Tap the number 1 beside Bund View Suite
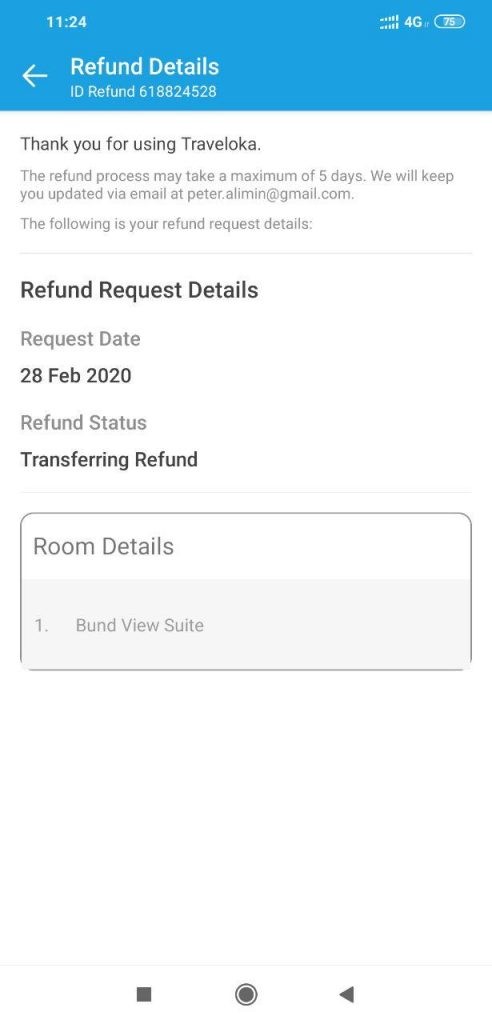Image resolution: width=492 pixels, height=1024 pixels. click(42, 626)
